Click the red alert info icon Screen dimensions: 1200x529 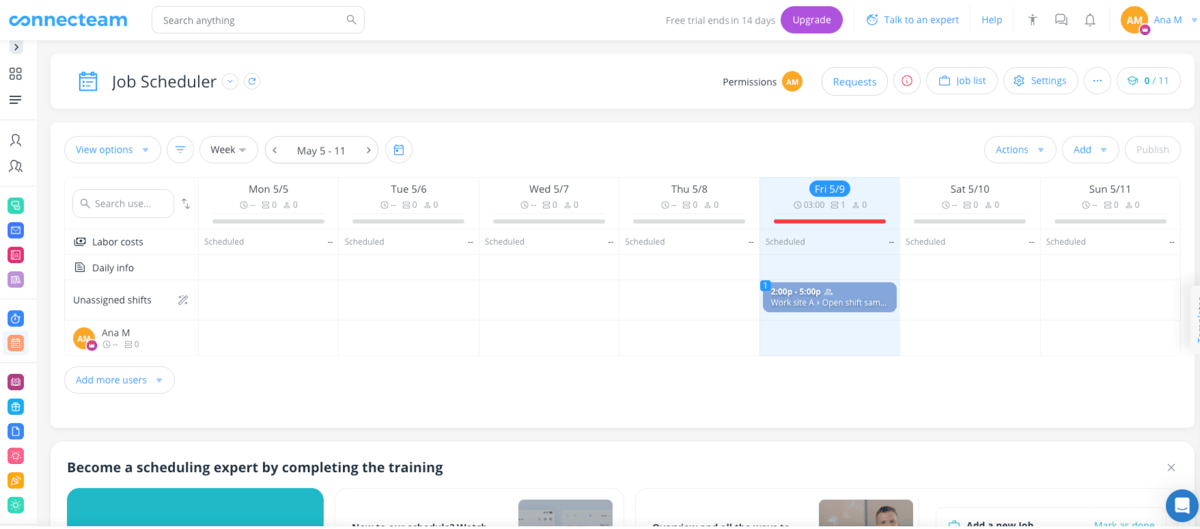[907, 81]
